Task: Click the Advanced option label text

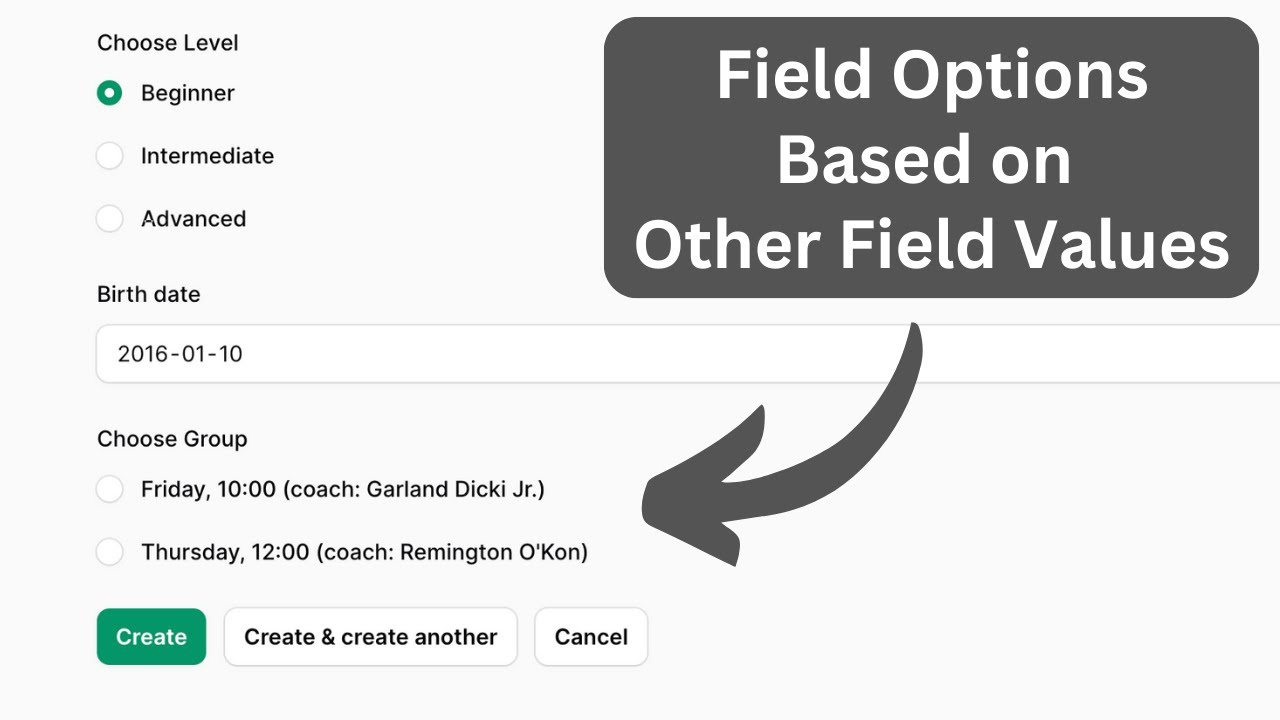Action: (x=193, y=219)
